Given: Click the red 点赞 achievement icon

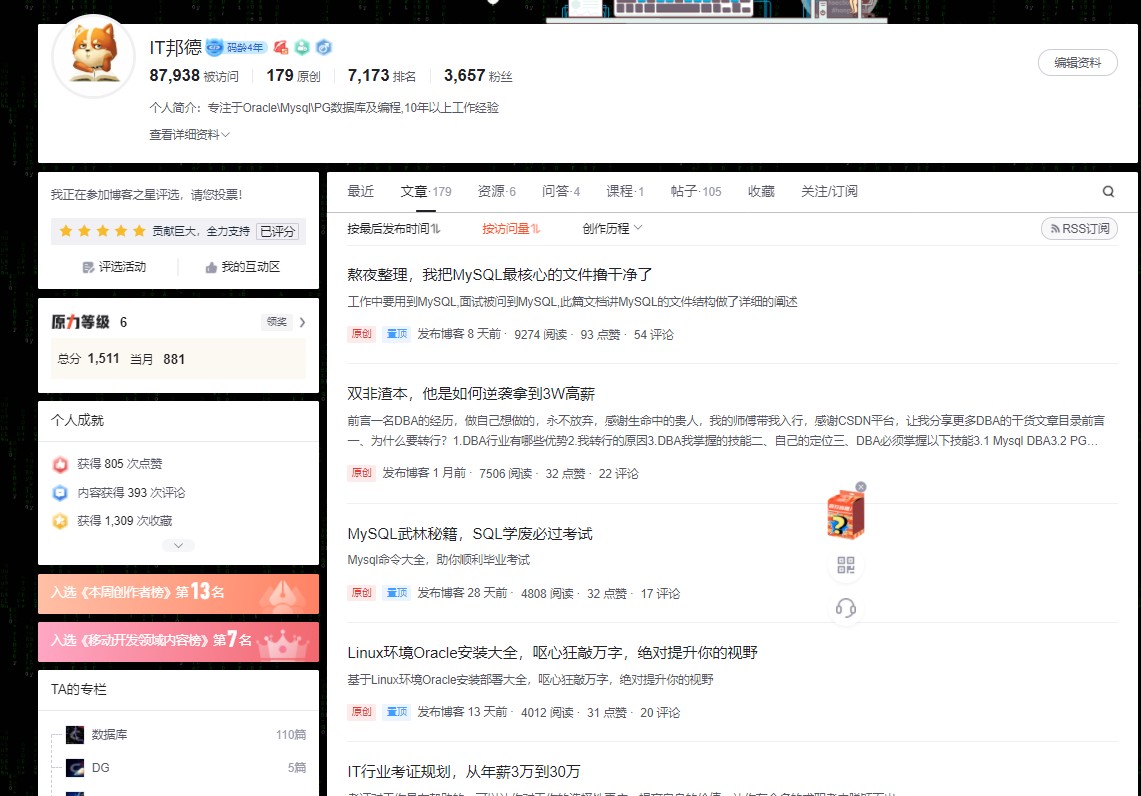Looking at the screenshot, I should [60, 464].
